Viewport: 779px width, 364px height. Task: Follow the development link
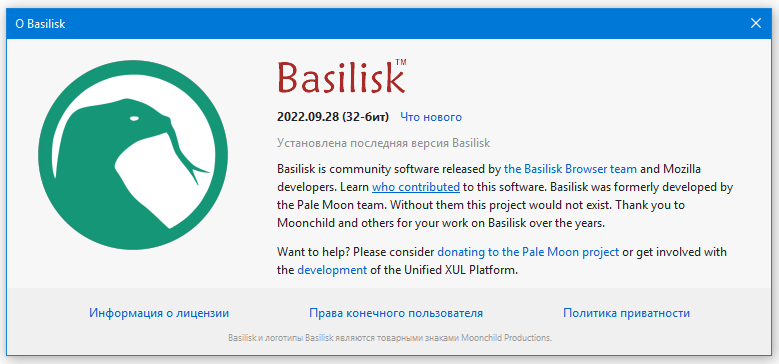[332, 270]
